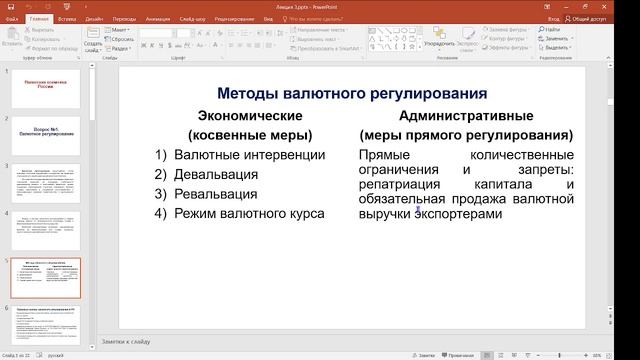Toggle underline Ч formatting

(x=161, y=45)
